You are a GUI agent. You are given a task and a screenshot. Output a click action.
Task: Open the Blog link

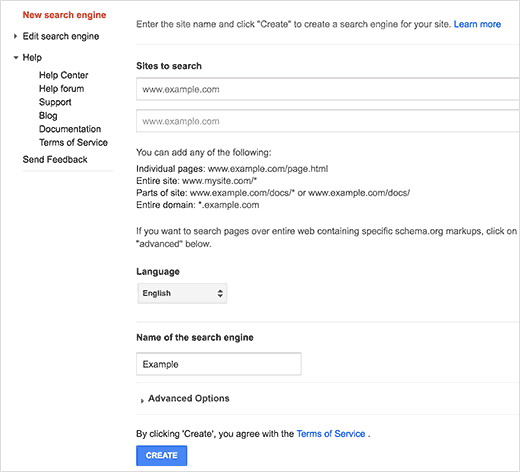pyautogui.click(x=48, y=116)
